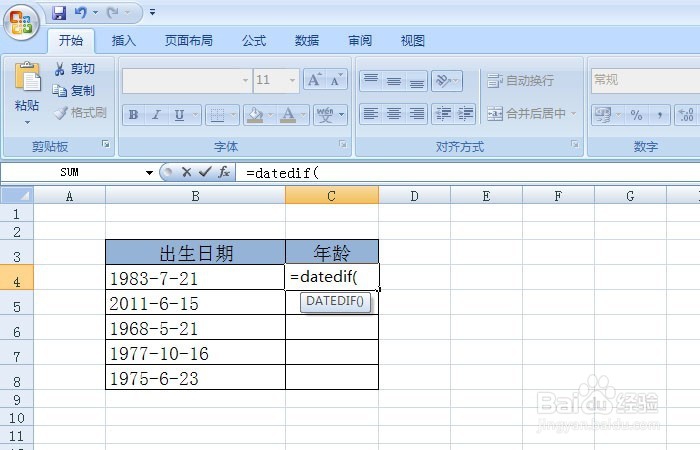Cancel the formula entry with X
Viewport: 700px width, 450px height.
pos(187,172)
